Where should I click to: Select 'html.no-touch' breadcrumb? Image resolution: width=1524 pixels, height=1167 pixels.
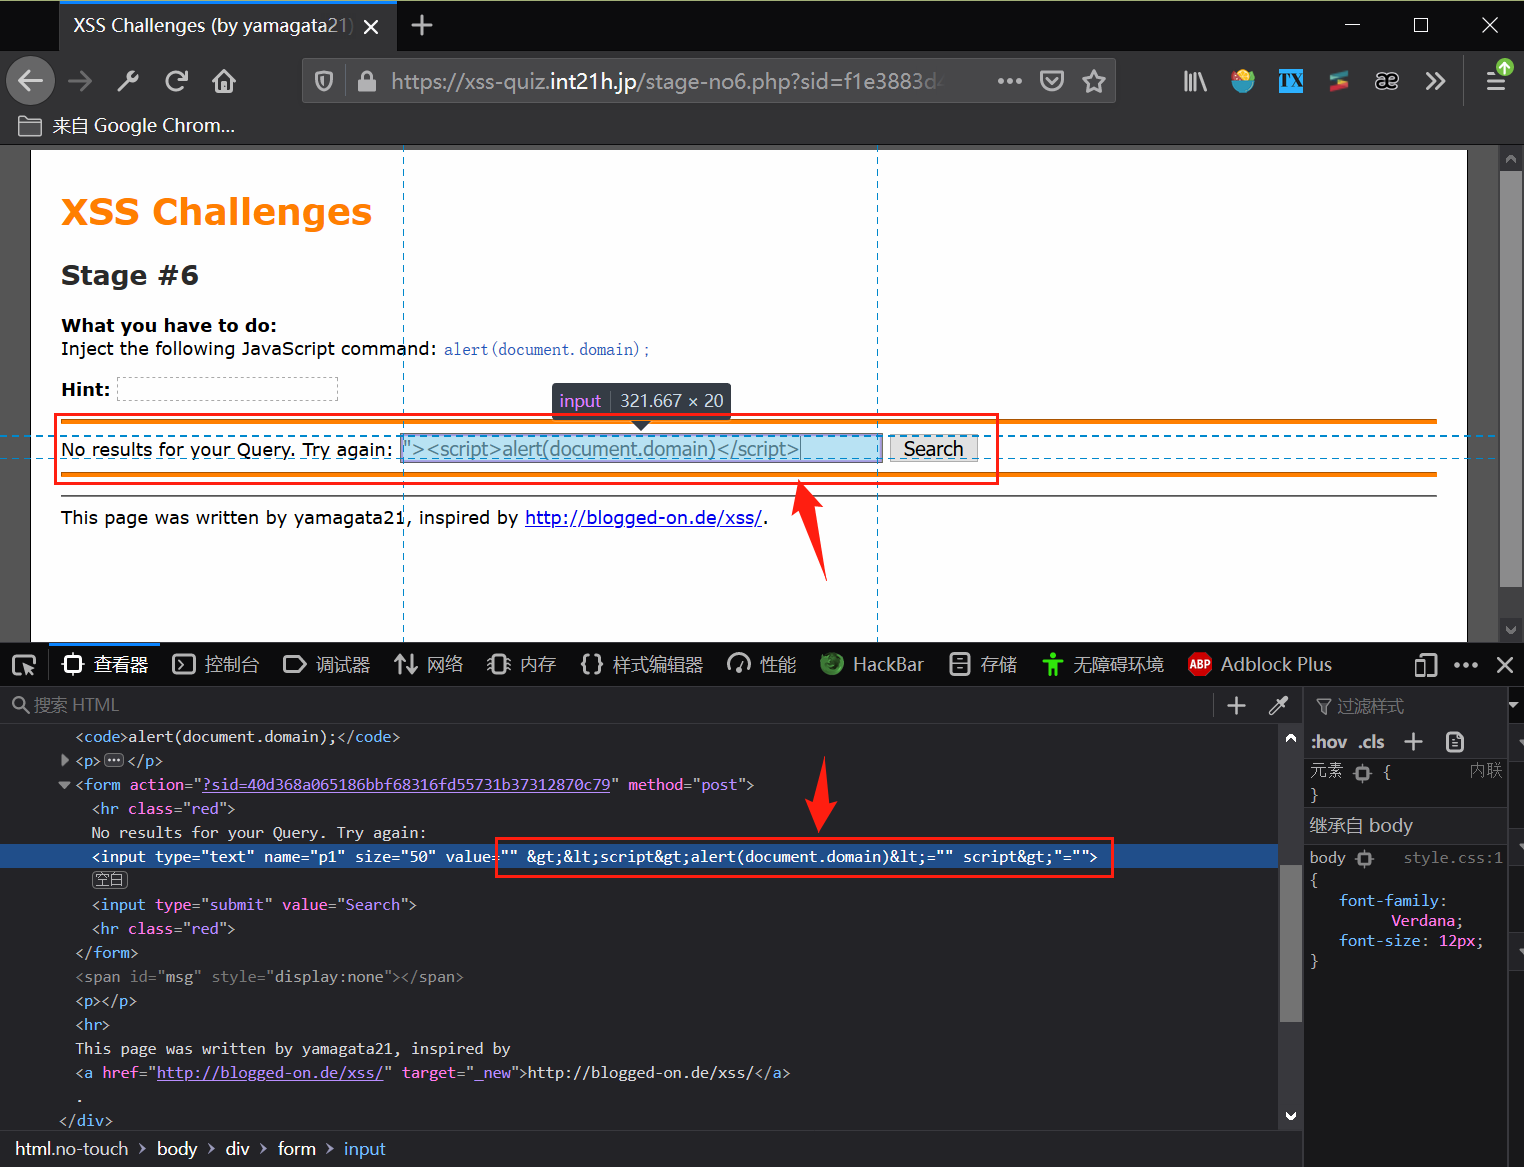72,1149
